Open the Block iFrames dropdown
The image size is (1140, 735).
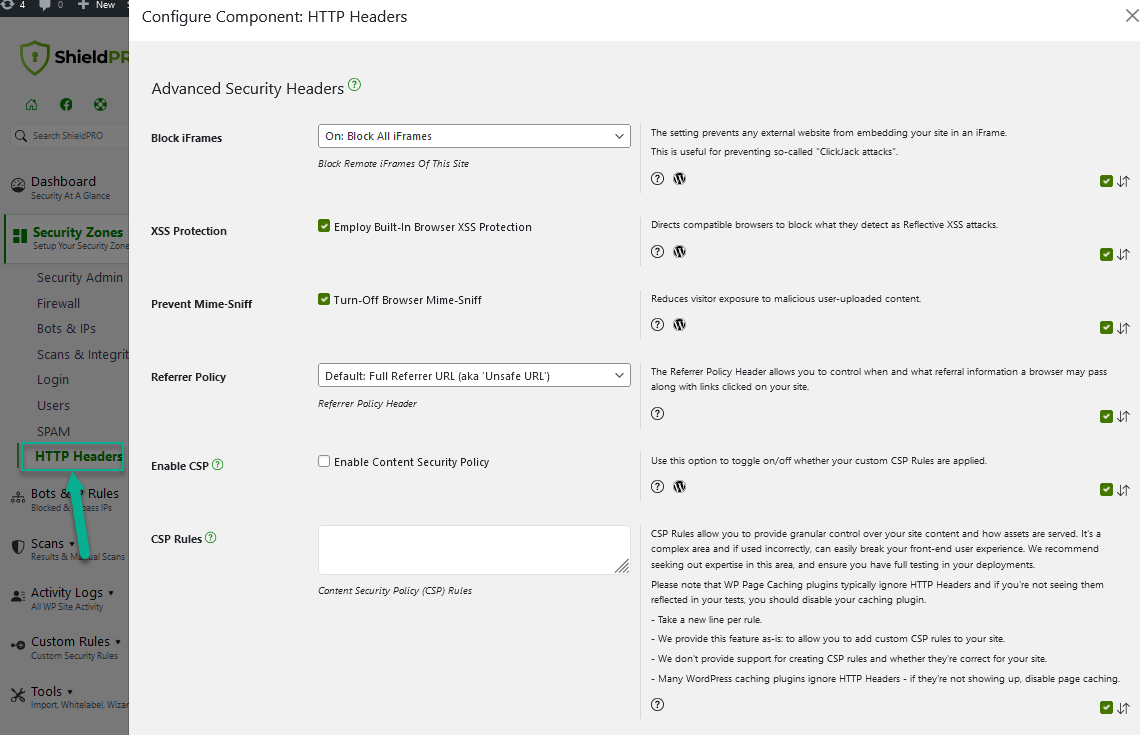click(x=474, y=135)
